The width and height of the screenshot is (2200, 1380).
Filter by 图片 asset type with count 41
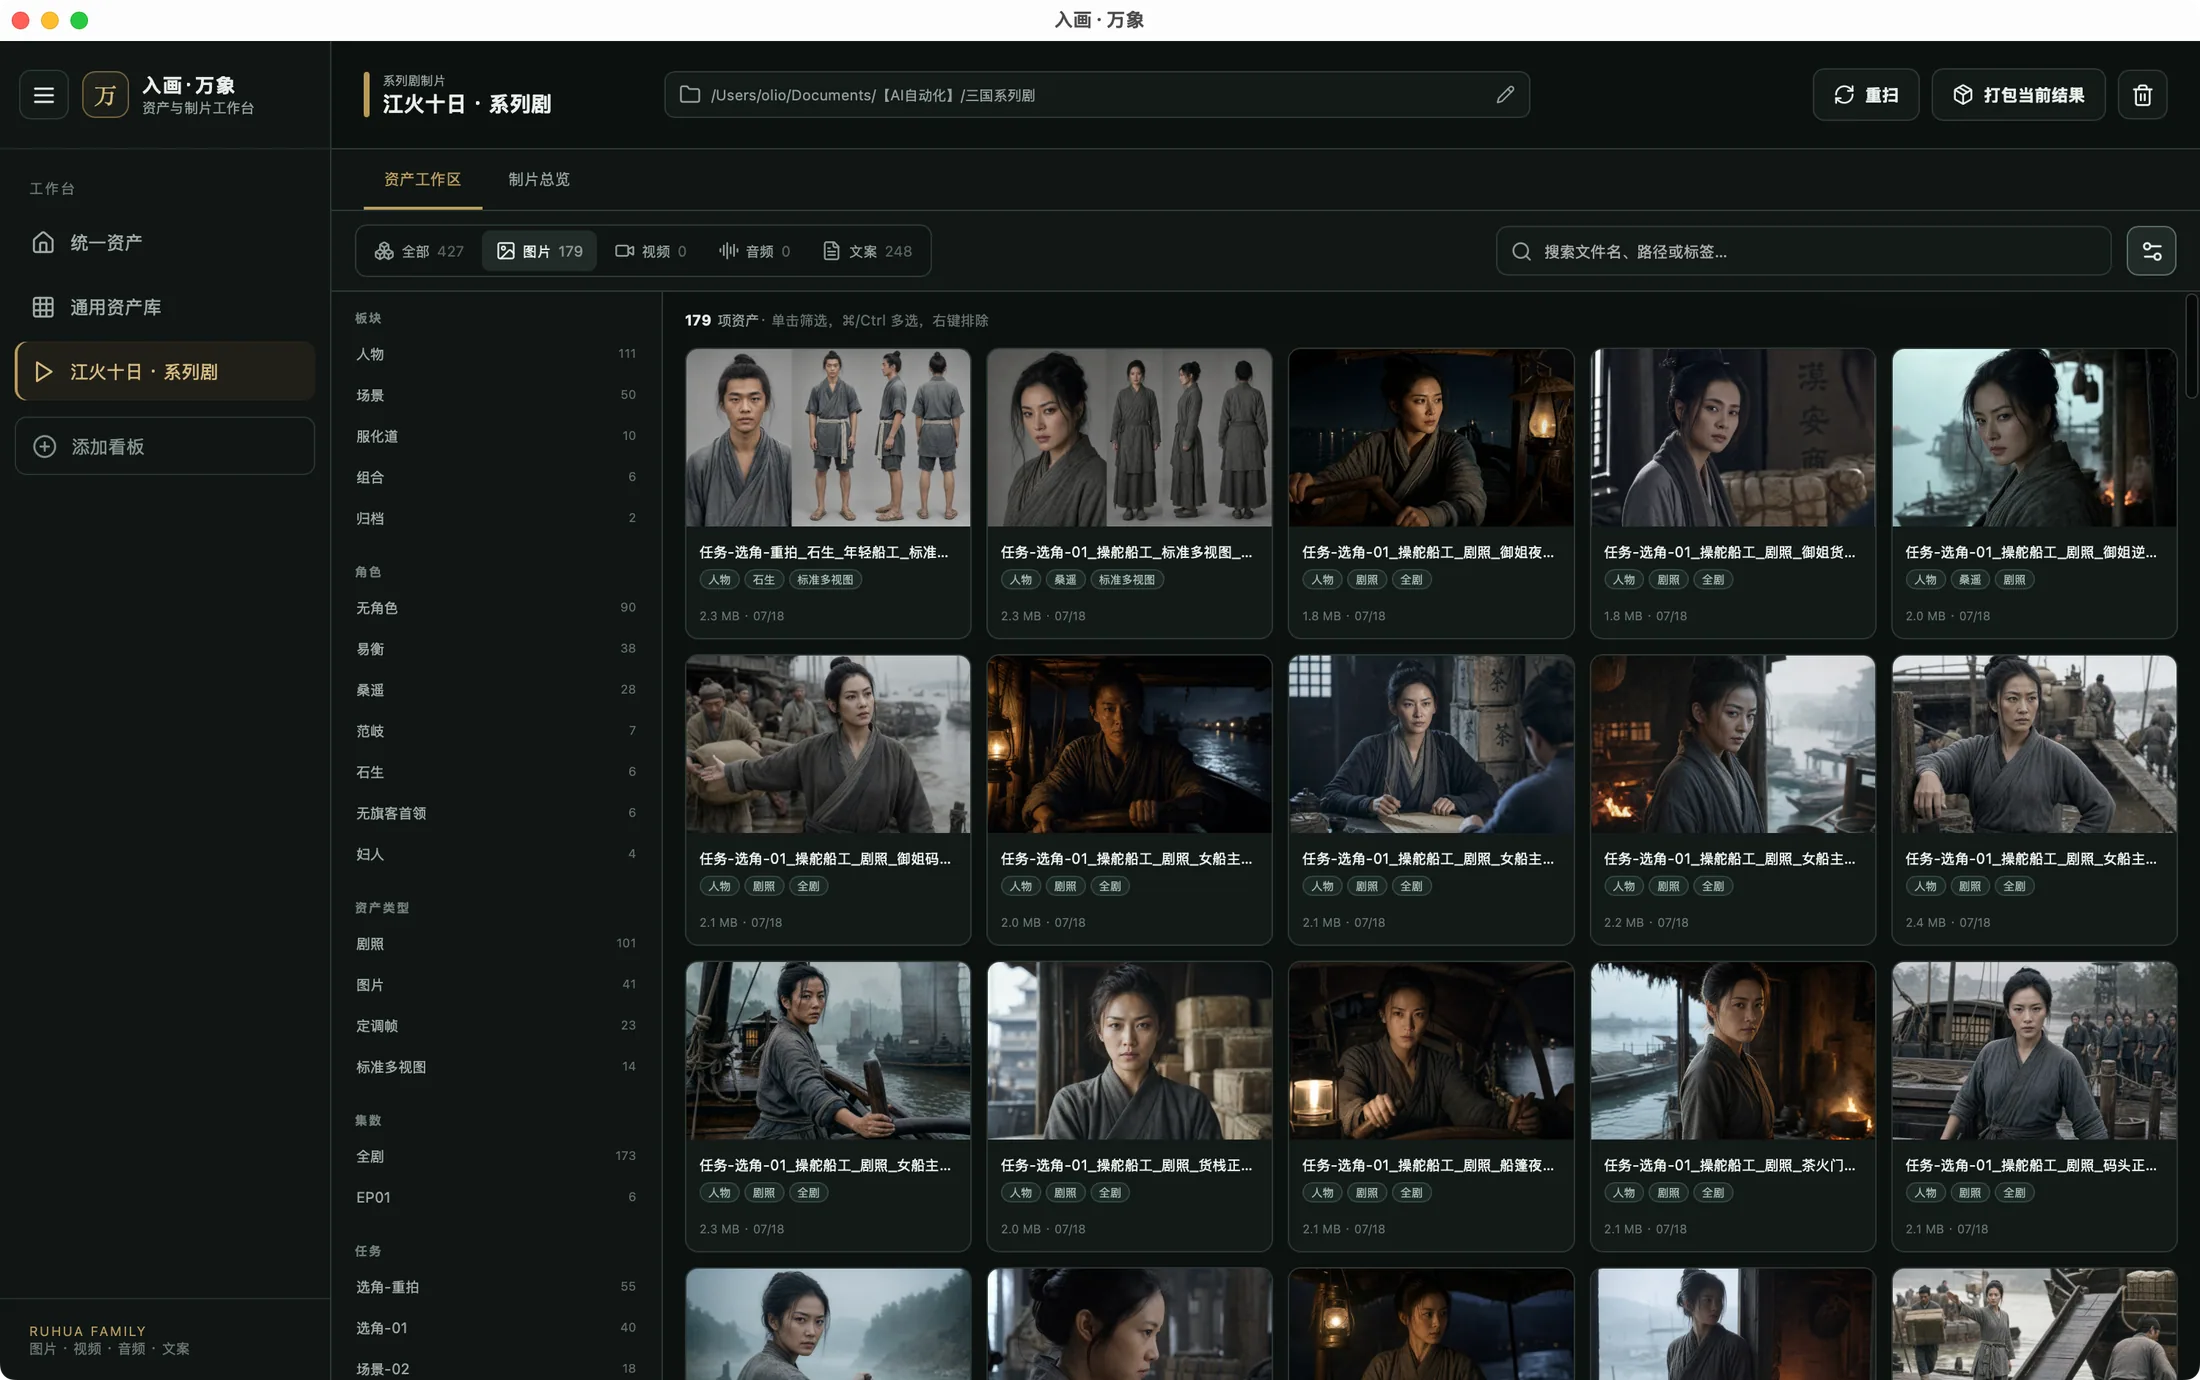tap(496, 985)
